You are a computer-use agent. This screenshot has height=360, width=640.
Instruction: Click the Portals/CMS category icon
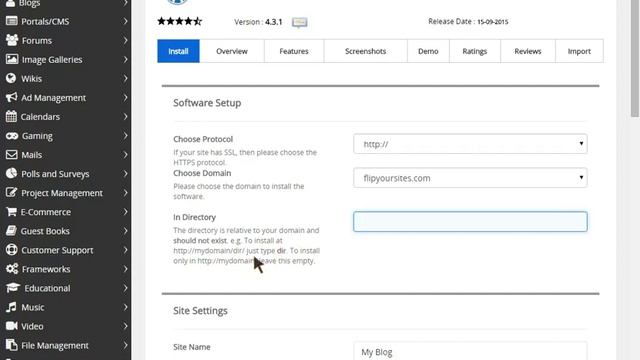point(11,21)
